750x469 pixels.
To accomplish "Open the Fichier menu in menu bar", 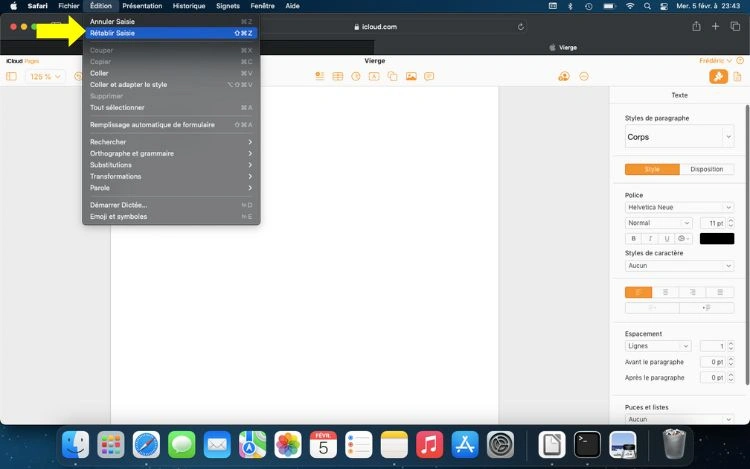I will coord(68,6).
